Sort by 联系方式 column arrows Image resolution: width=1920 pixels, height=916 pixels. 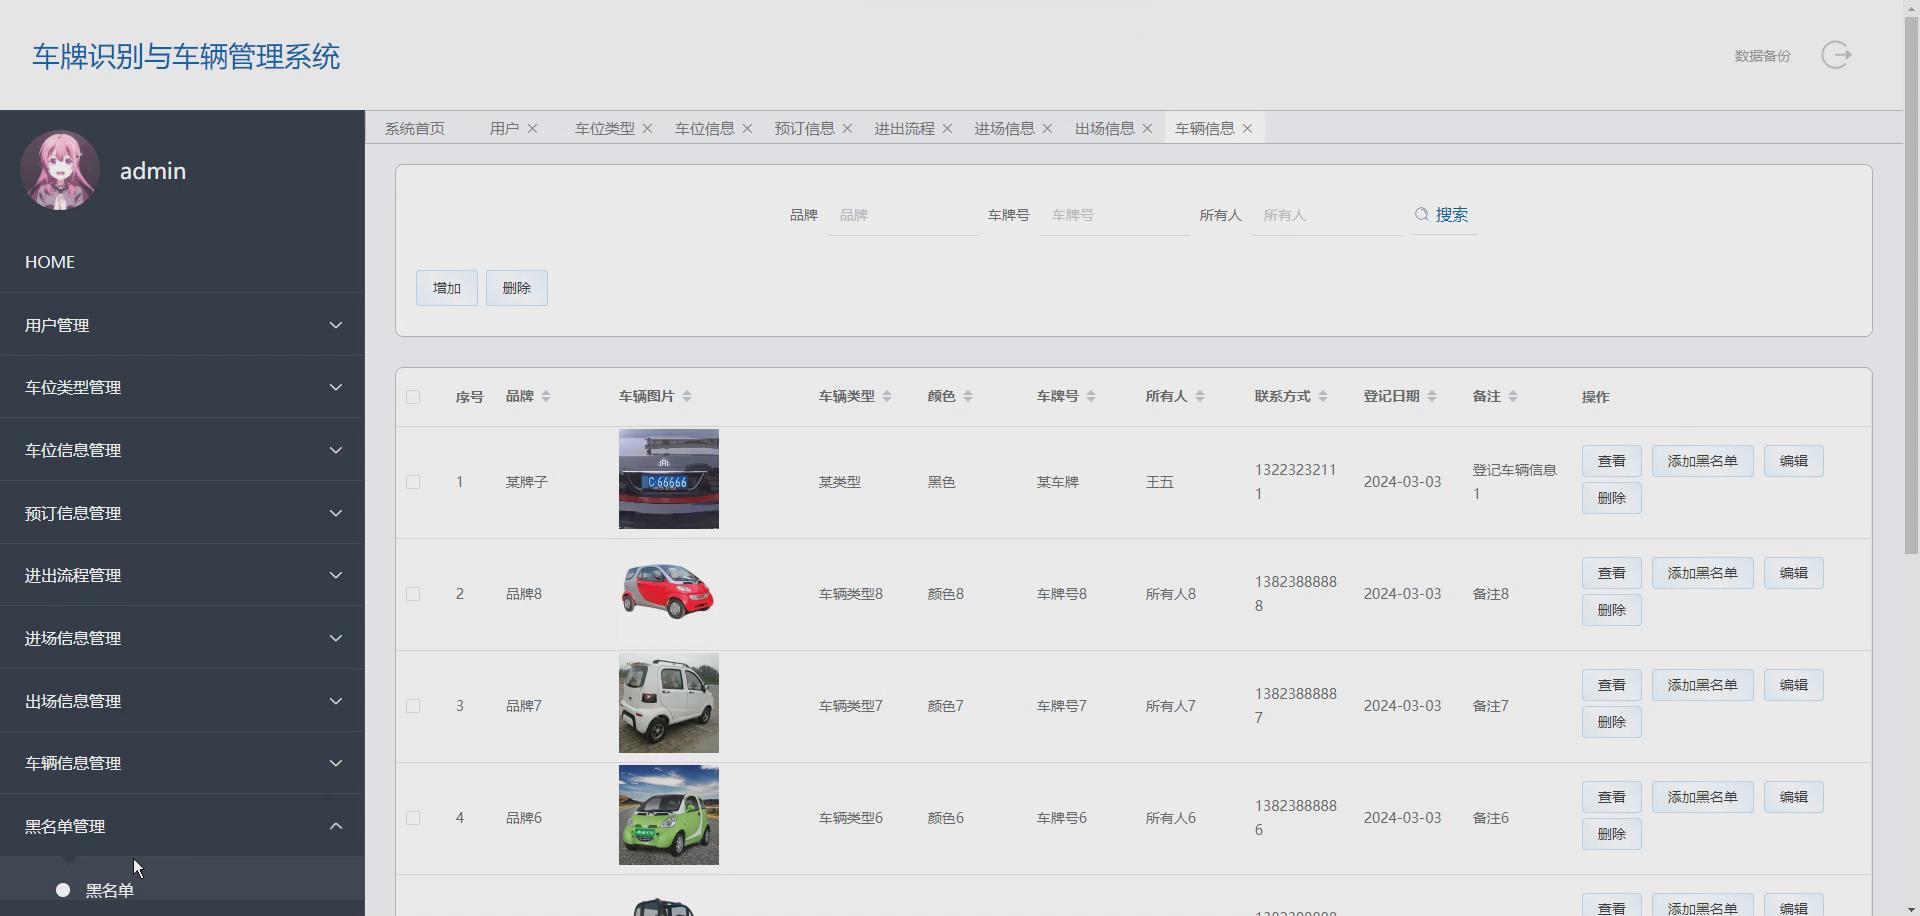pos(1323,397)
